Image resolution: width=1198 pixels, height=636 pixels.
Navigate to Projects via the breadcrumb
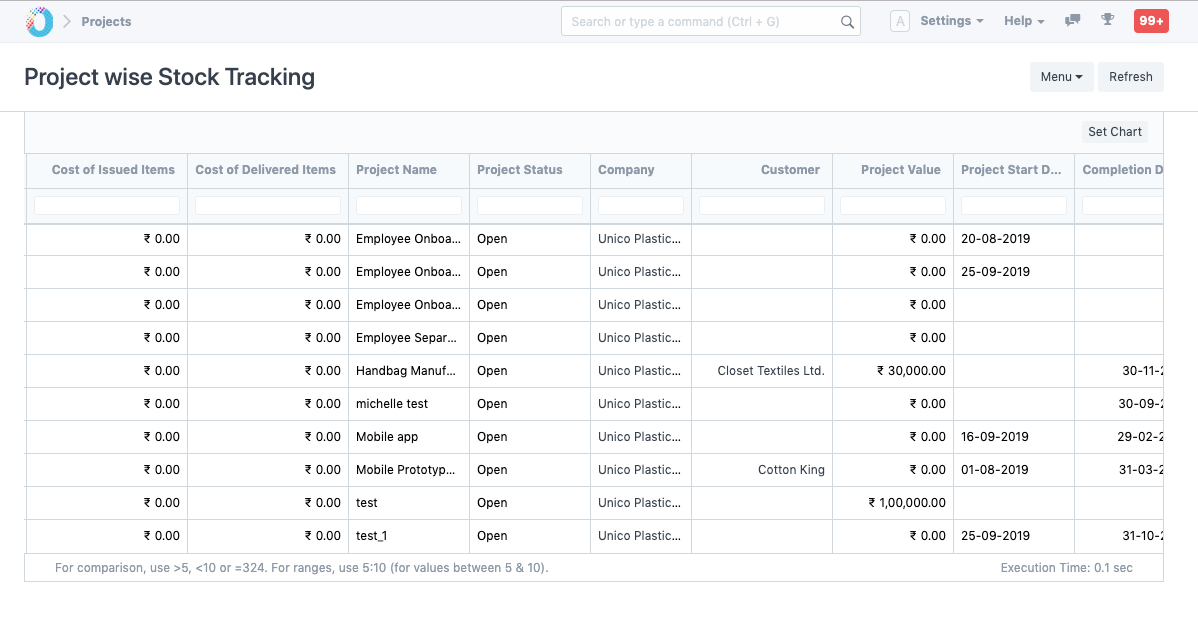click(x=105, y=21)
